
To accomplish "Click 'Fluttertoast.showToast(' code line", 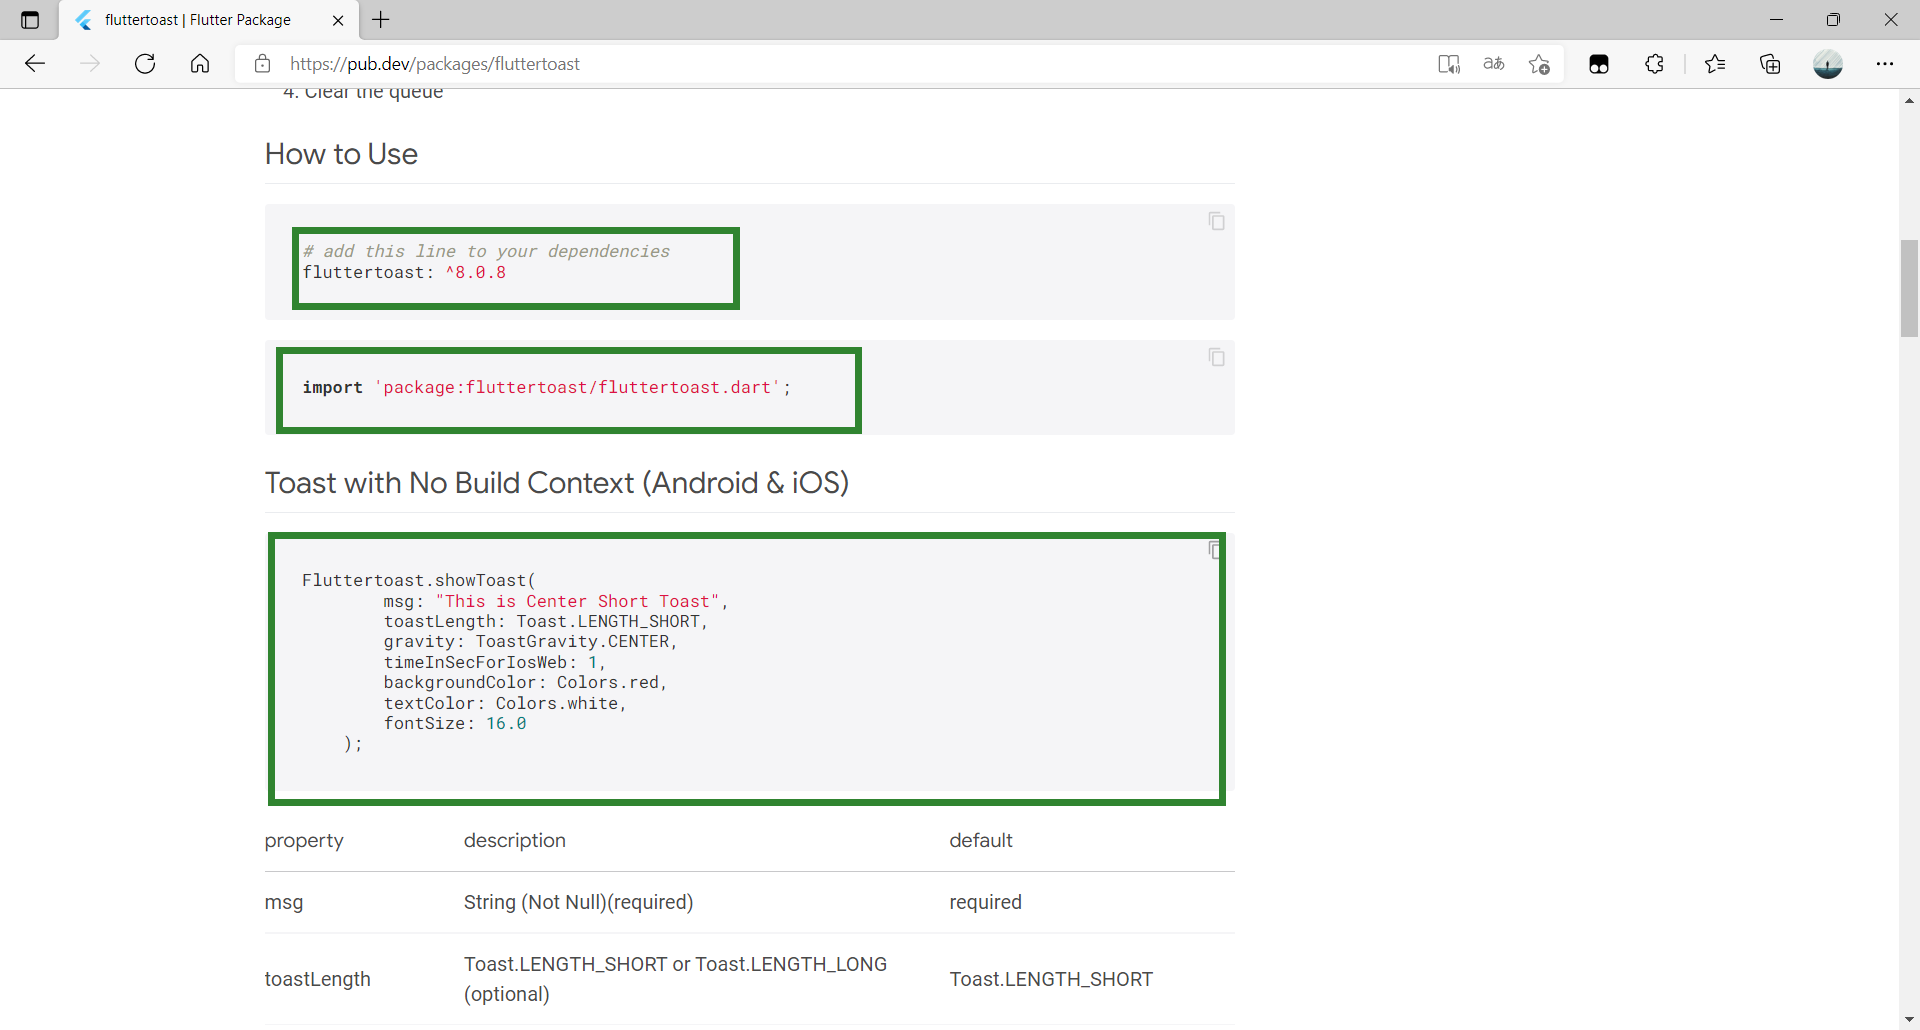I will (419, 580).
